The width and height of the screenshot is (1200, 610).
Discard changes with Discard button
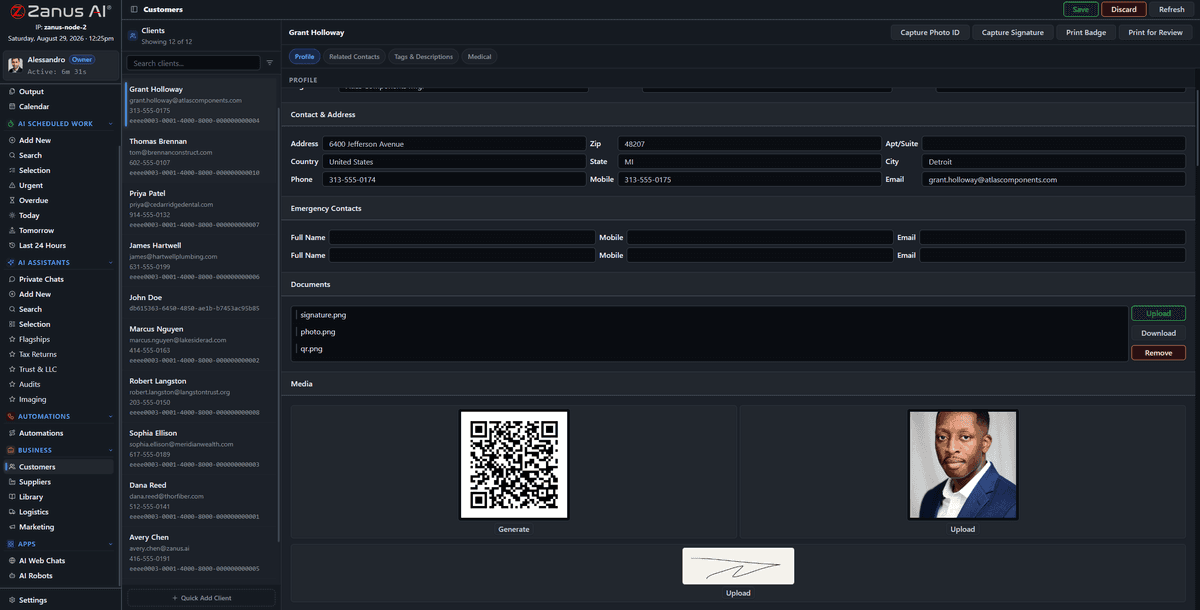tap(1124, 9)
